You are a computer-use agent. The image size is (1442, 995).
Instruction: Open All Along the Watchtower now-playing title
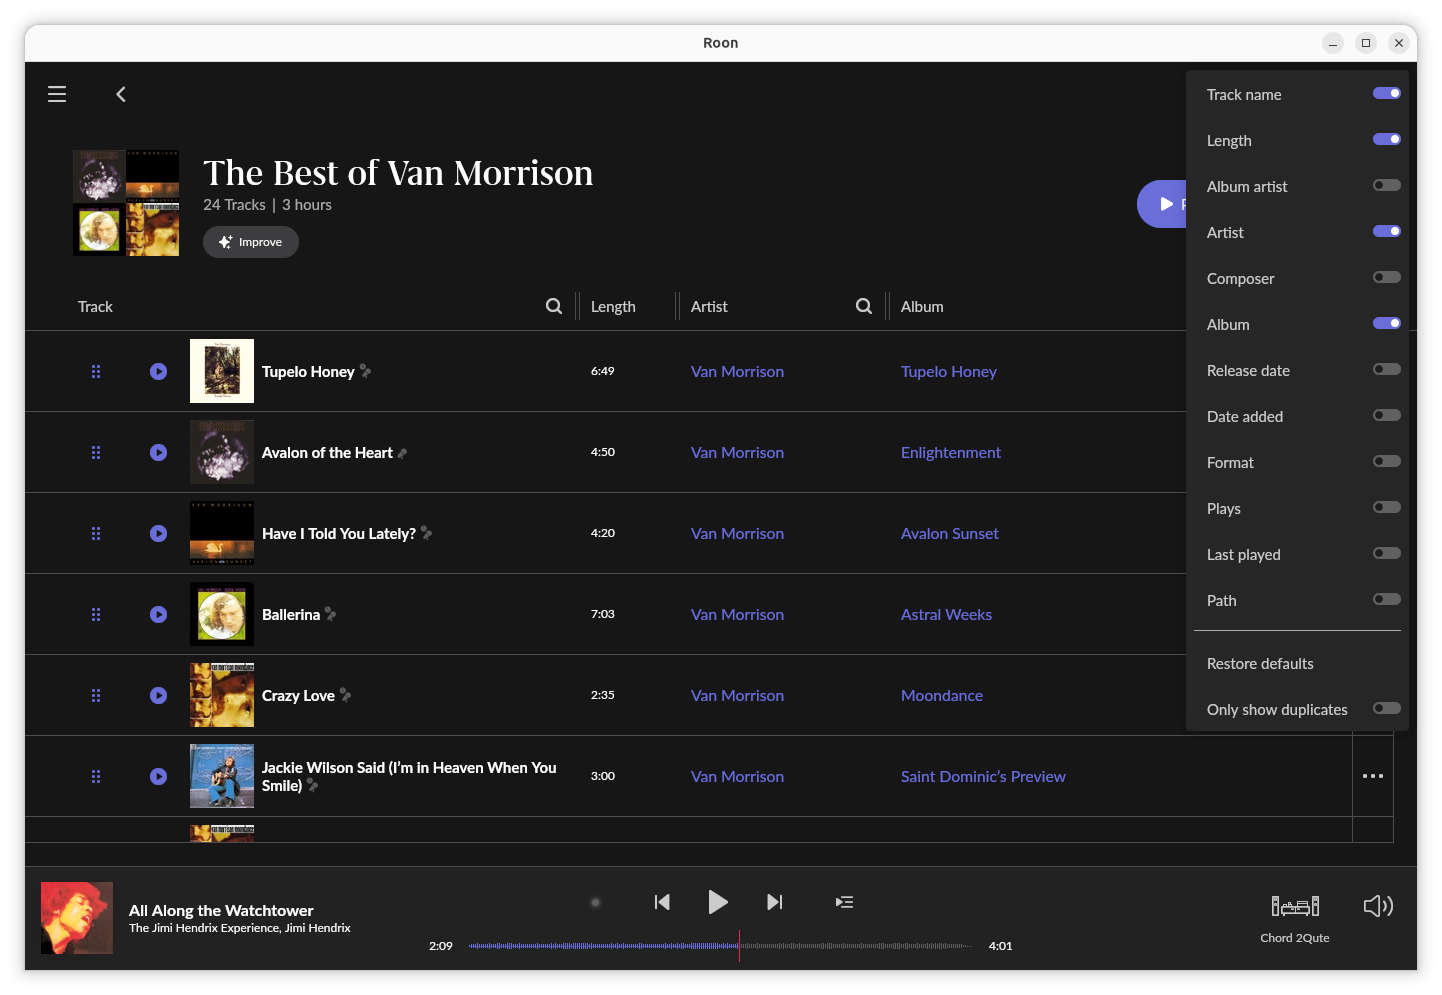[221, 910]
